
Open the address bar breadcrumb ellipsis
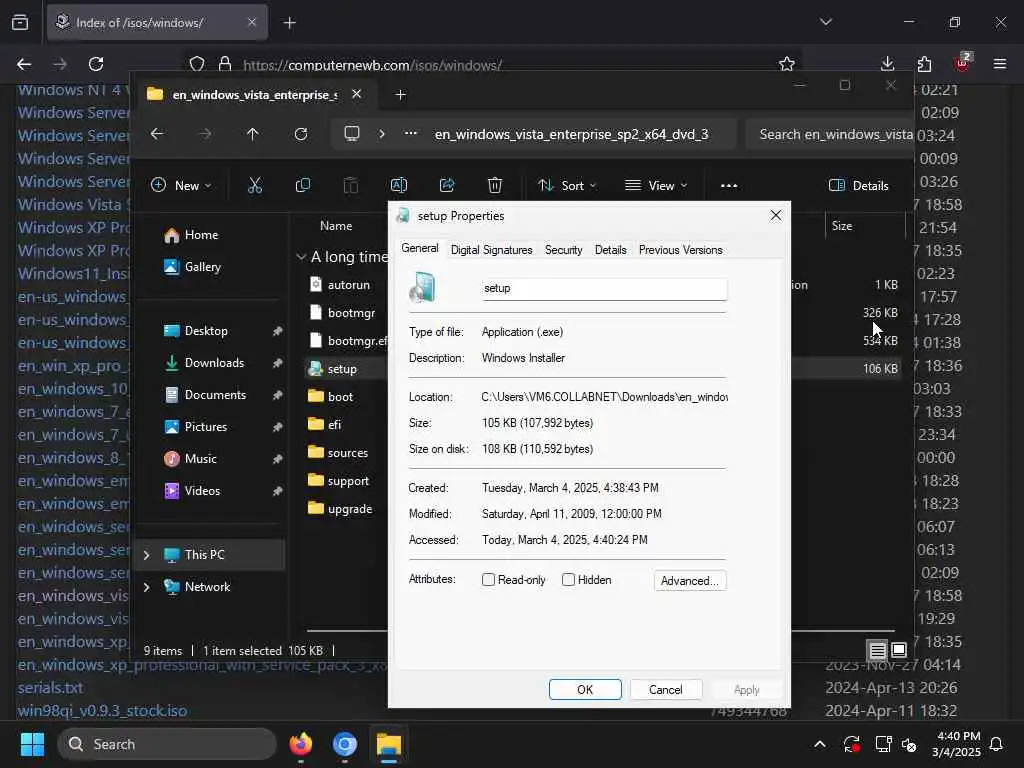(411, 133)
